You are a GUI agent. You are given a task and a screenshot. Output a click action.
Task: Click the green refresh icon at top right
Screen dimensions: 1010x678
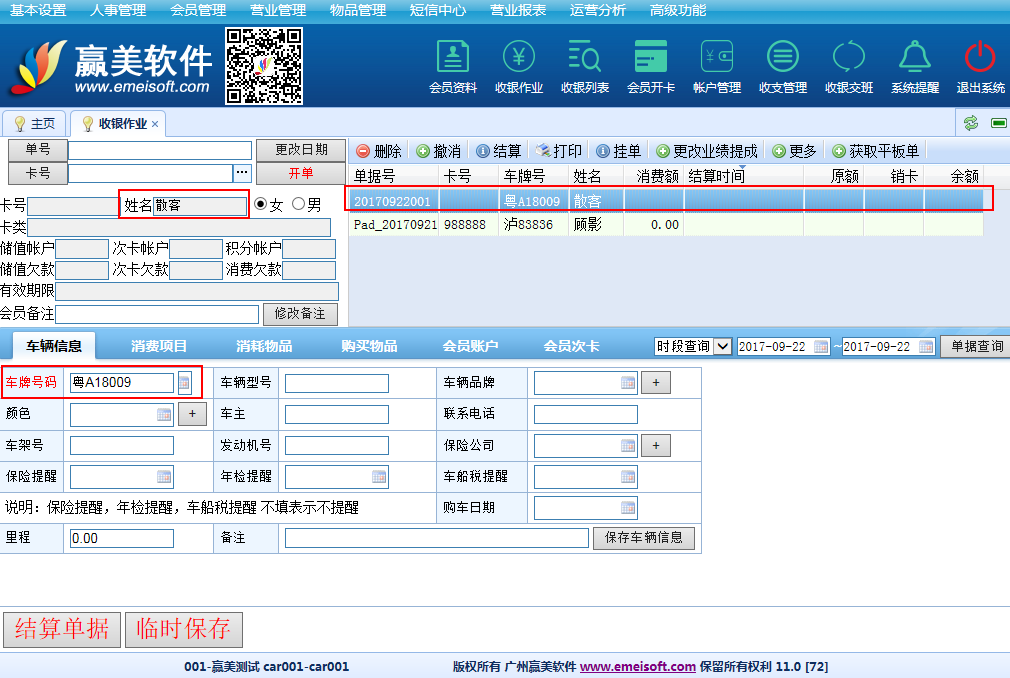click(970, 123)
